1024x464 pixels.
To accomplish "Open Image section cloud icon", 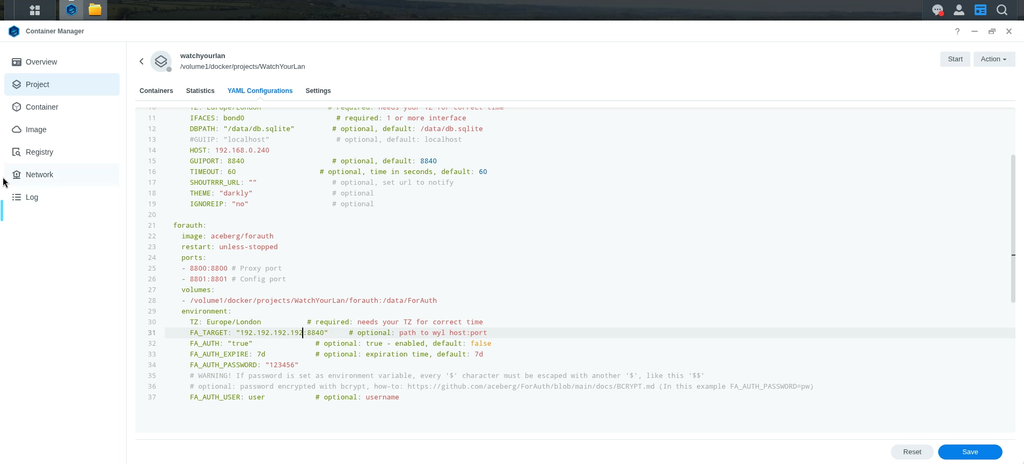I will 17,129.
